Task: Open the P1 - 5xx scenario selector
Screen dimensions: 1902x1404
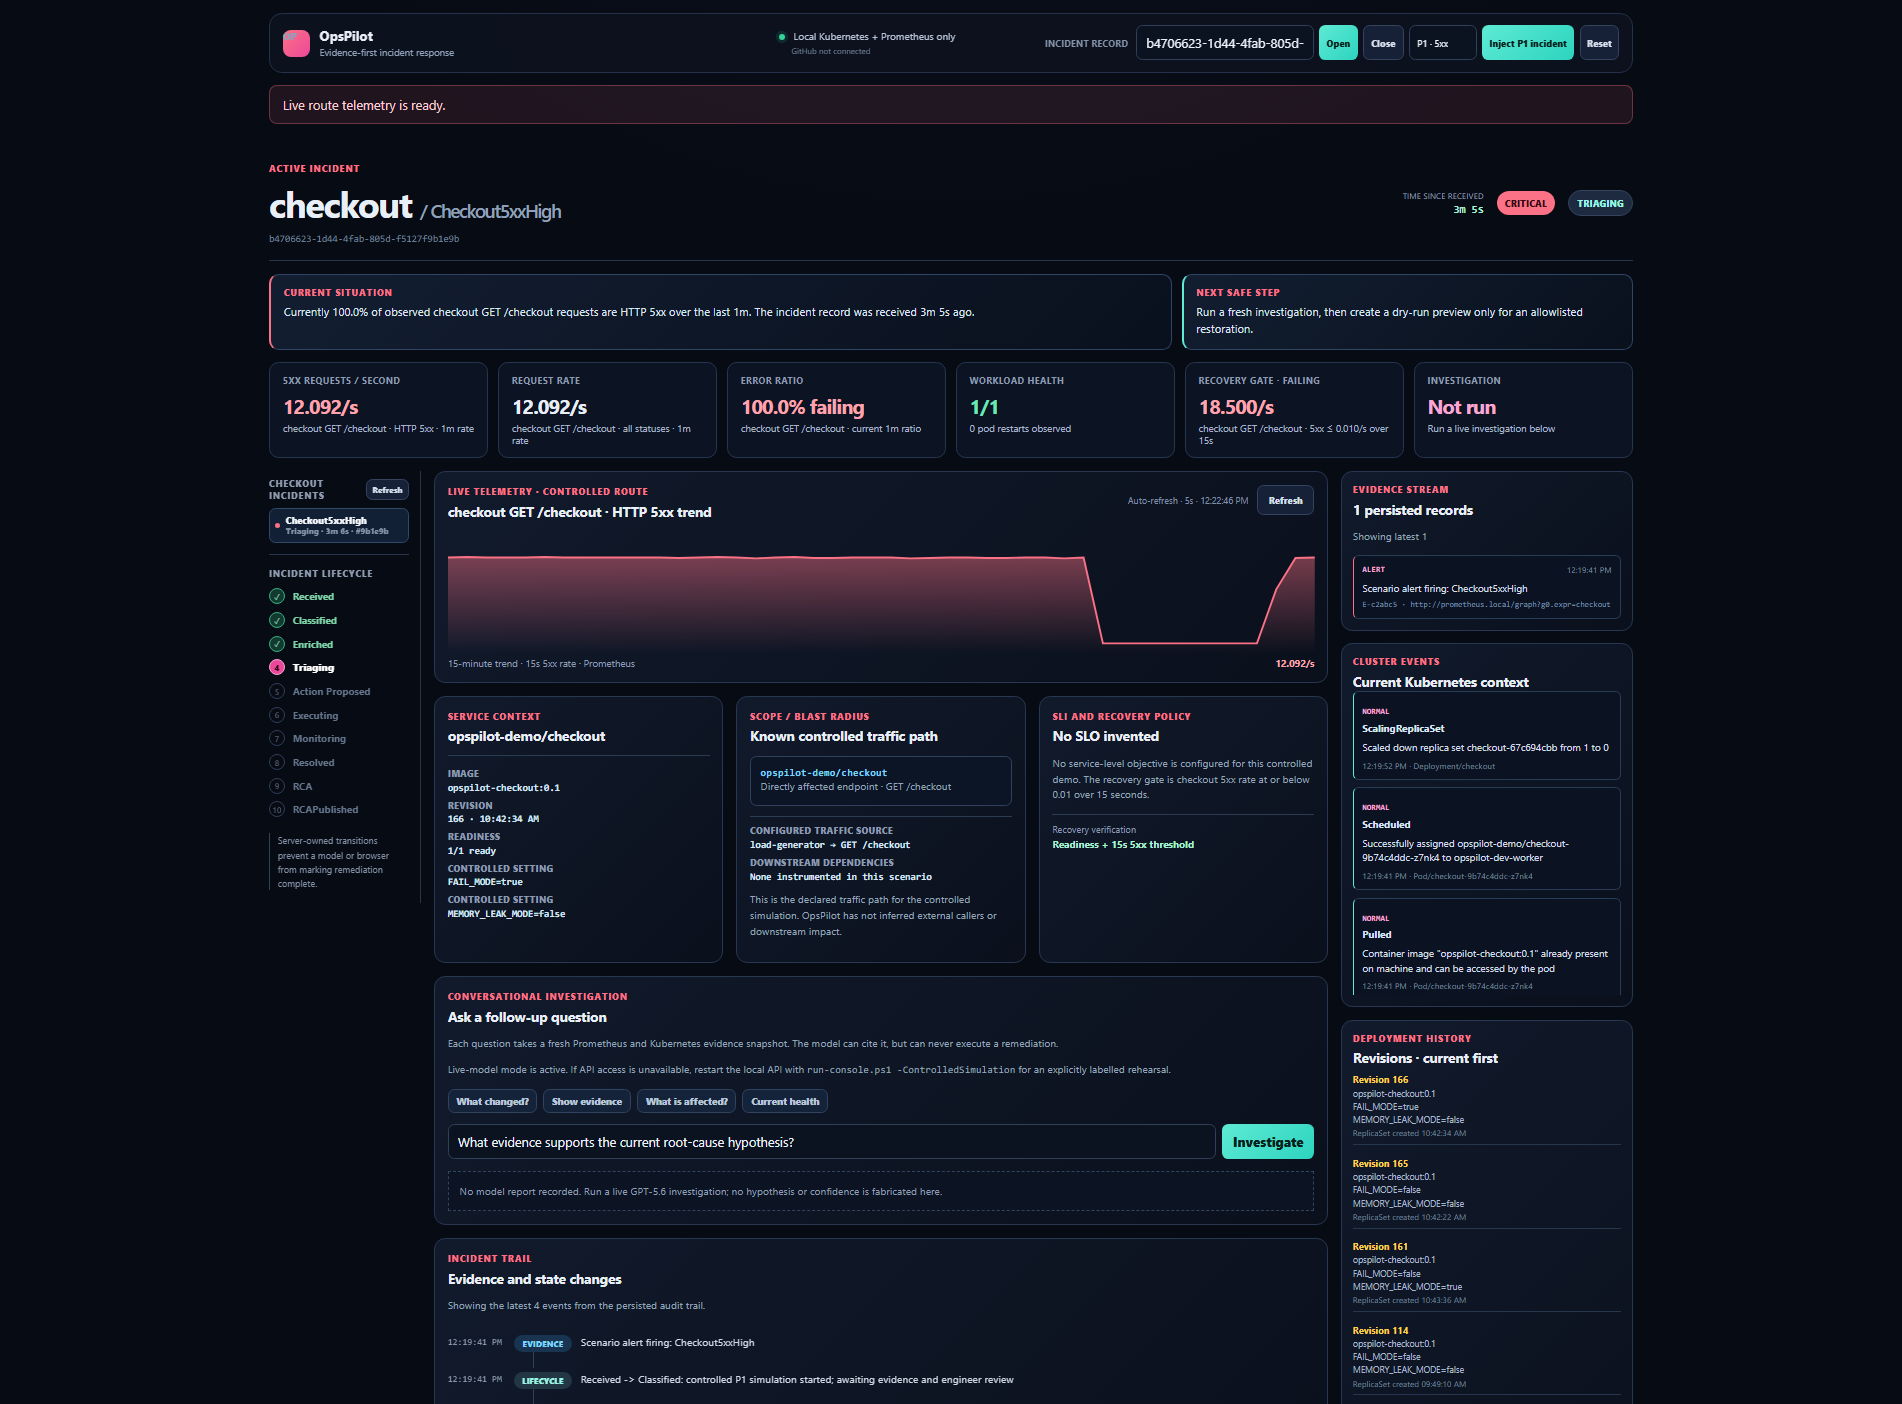Action: [1442, 43]
